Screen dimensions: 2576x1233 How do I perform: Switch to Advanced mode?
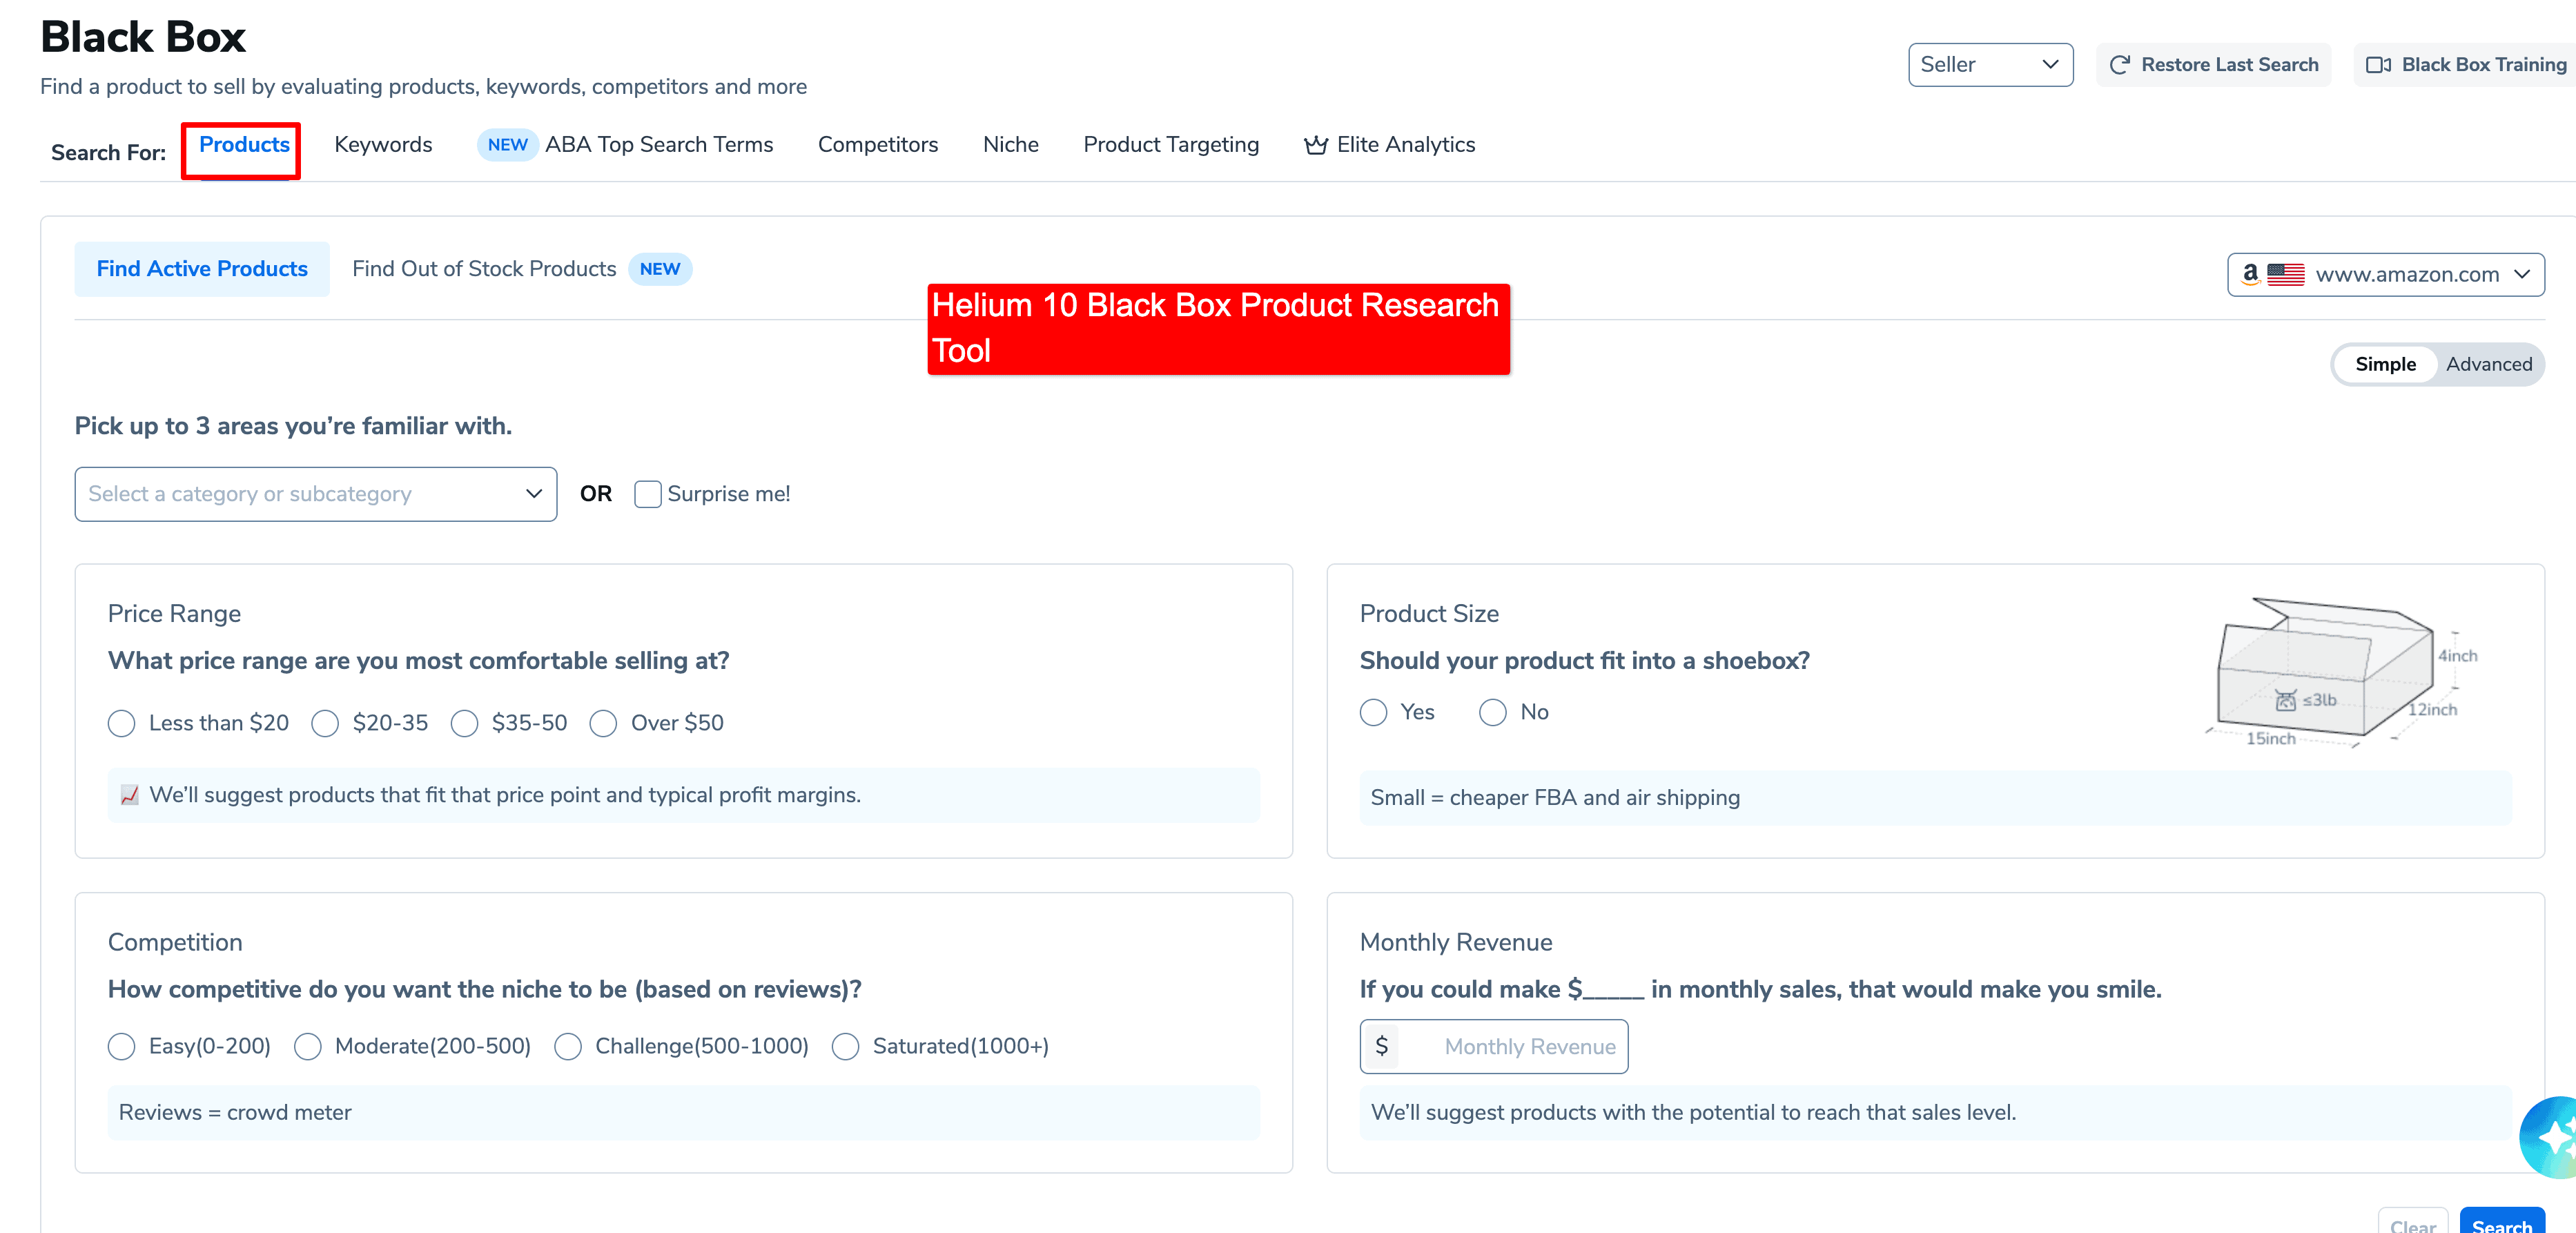pyautogui.click(x=2488, y=364)
